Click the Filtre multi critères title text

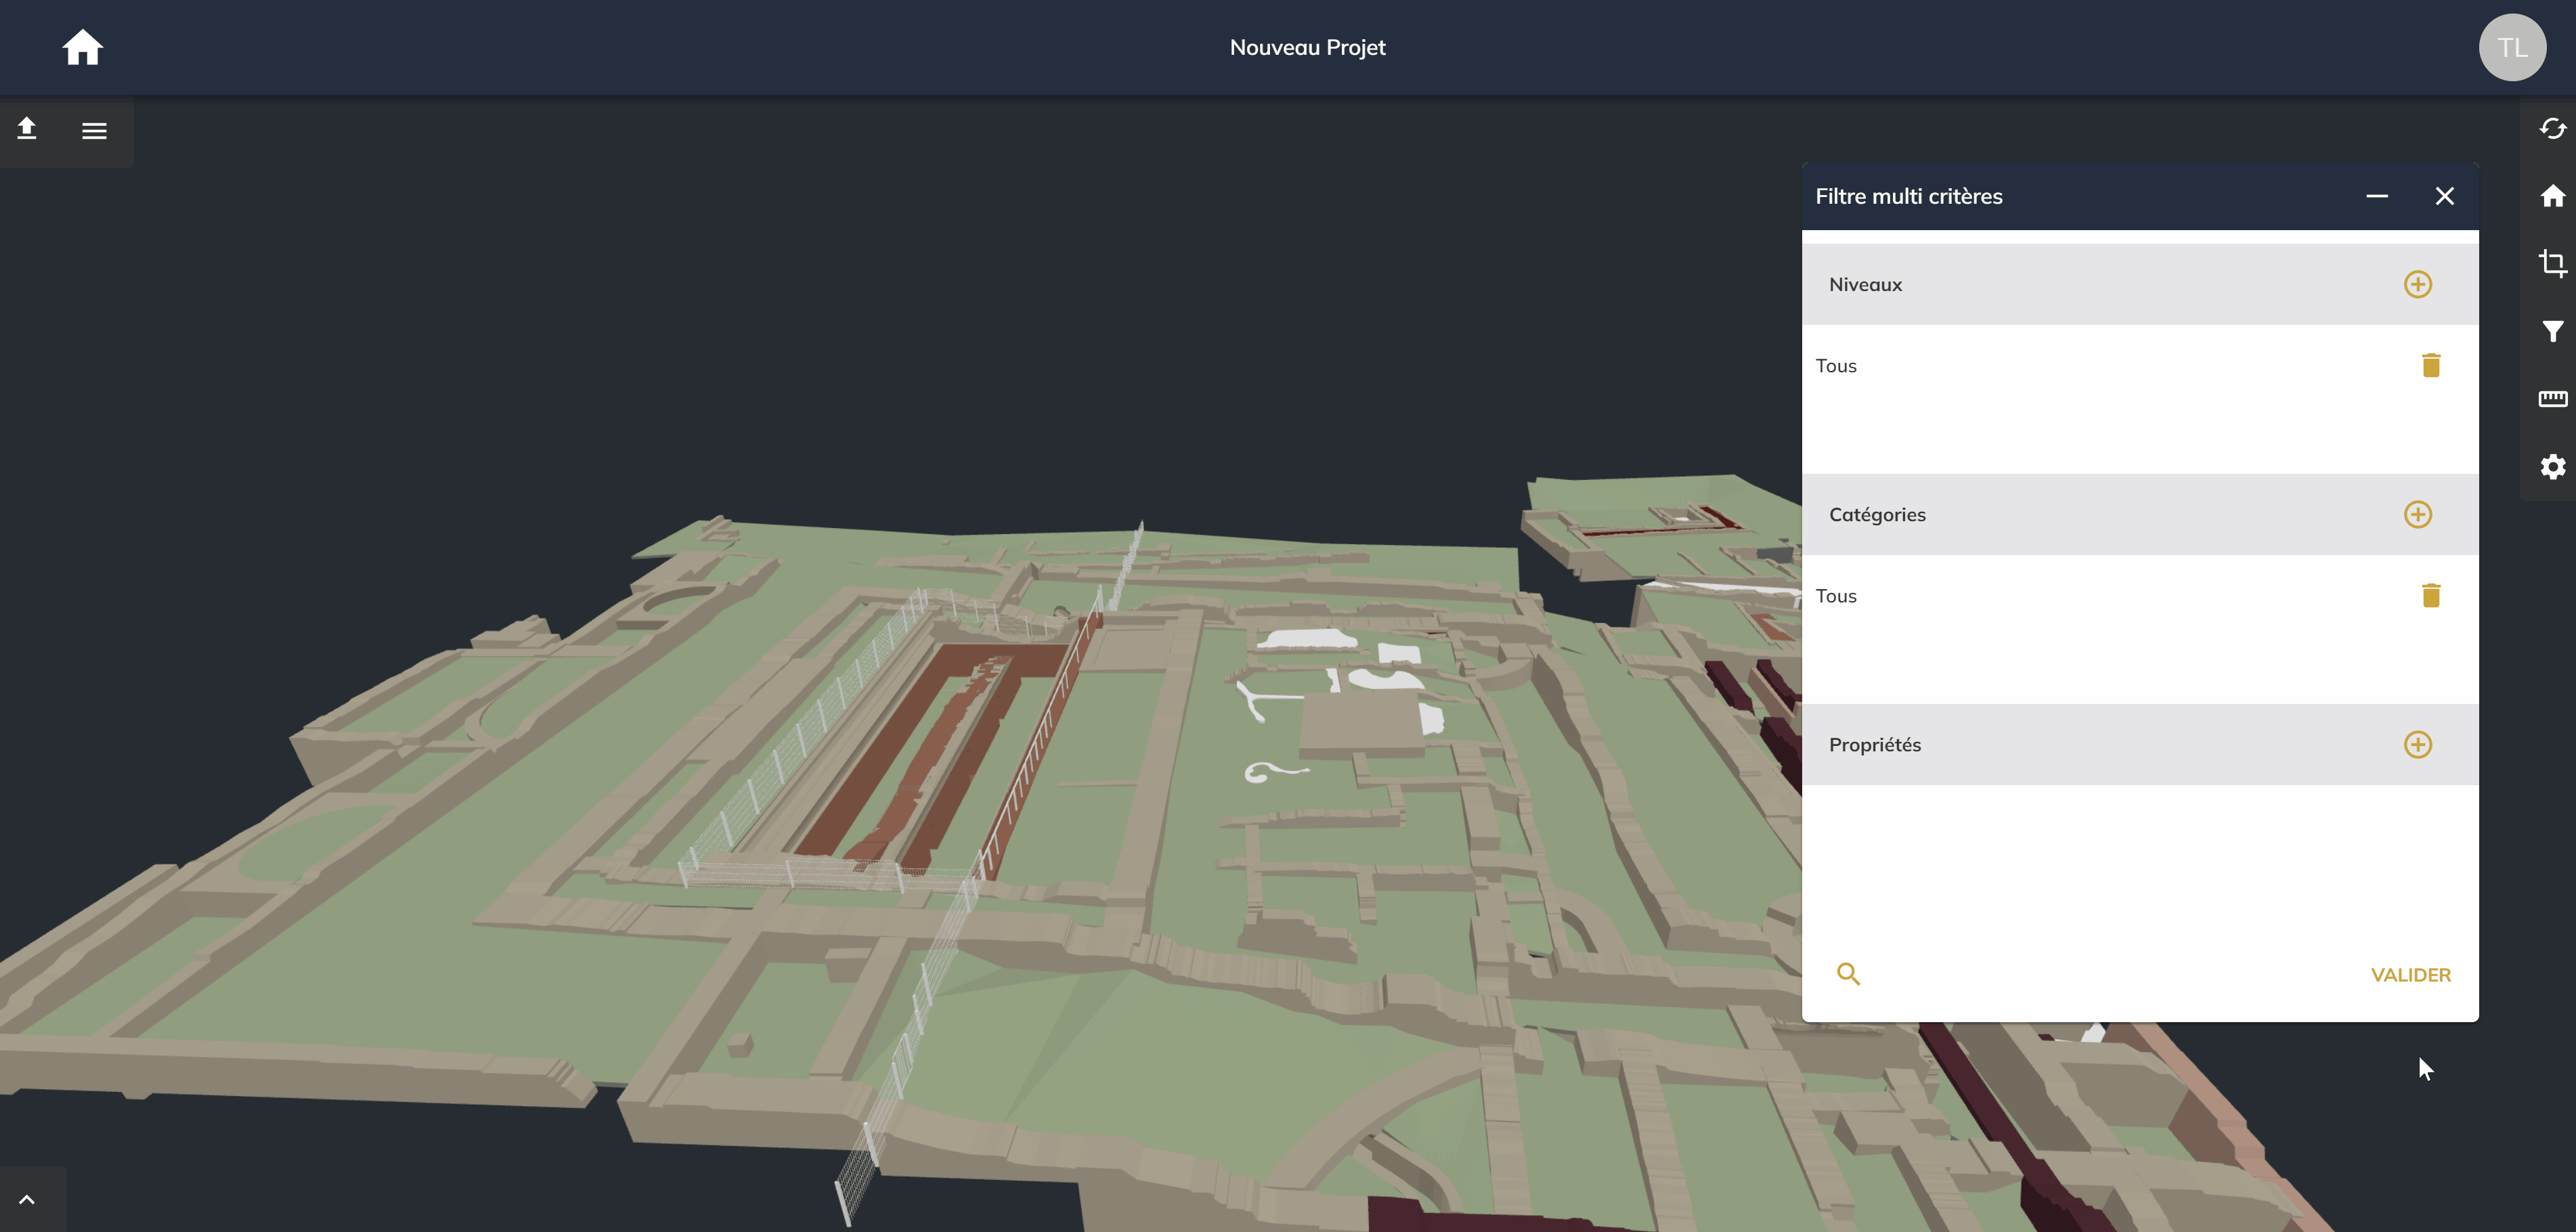pyautogui.click(x=1908, y=196)
